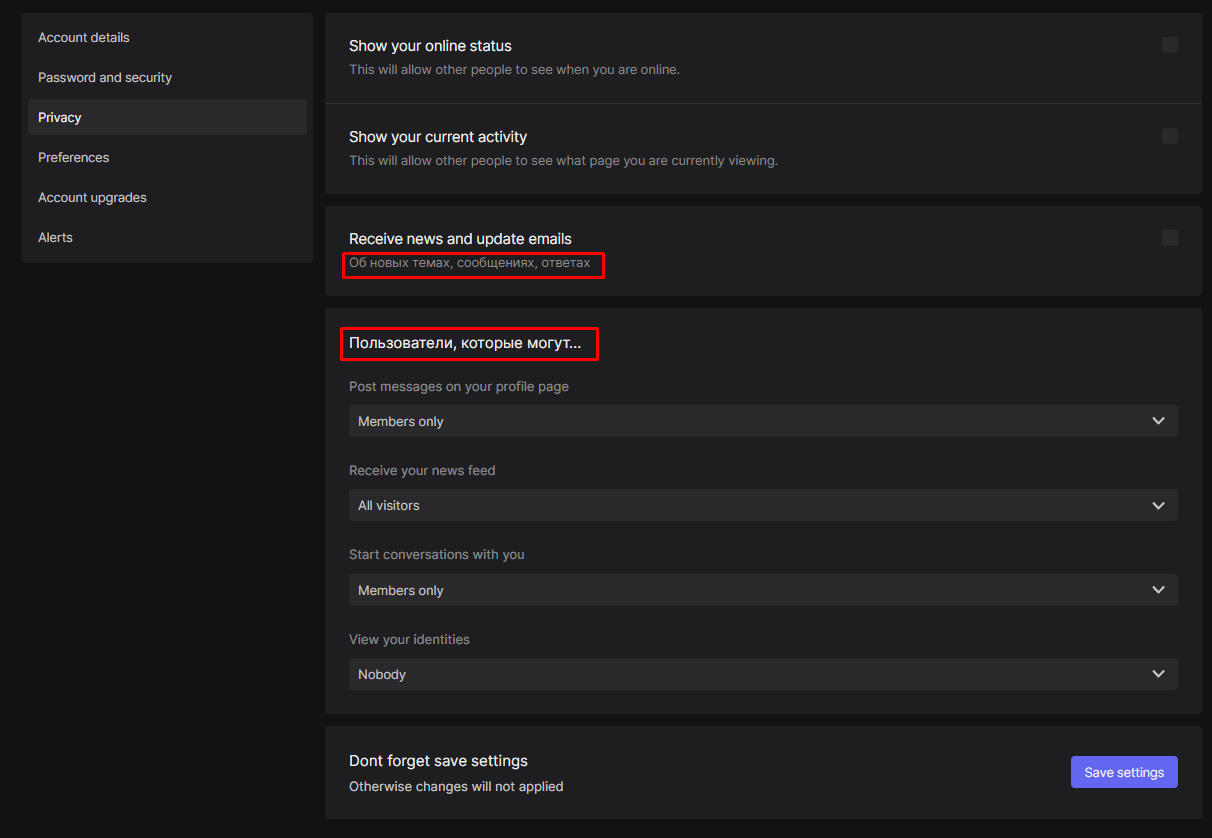Open the Post messages on your profile page dropdown
1212x838 pixels.
(x=762, y=421)
